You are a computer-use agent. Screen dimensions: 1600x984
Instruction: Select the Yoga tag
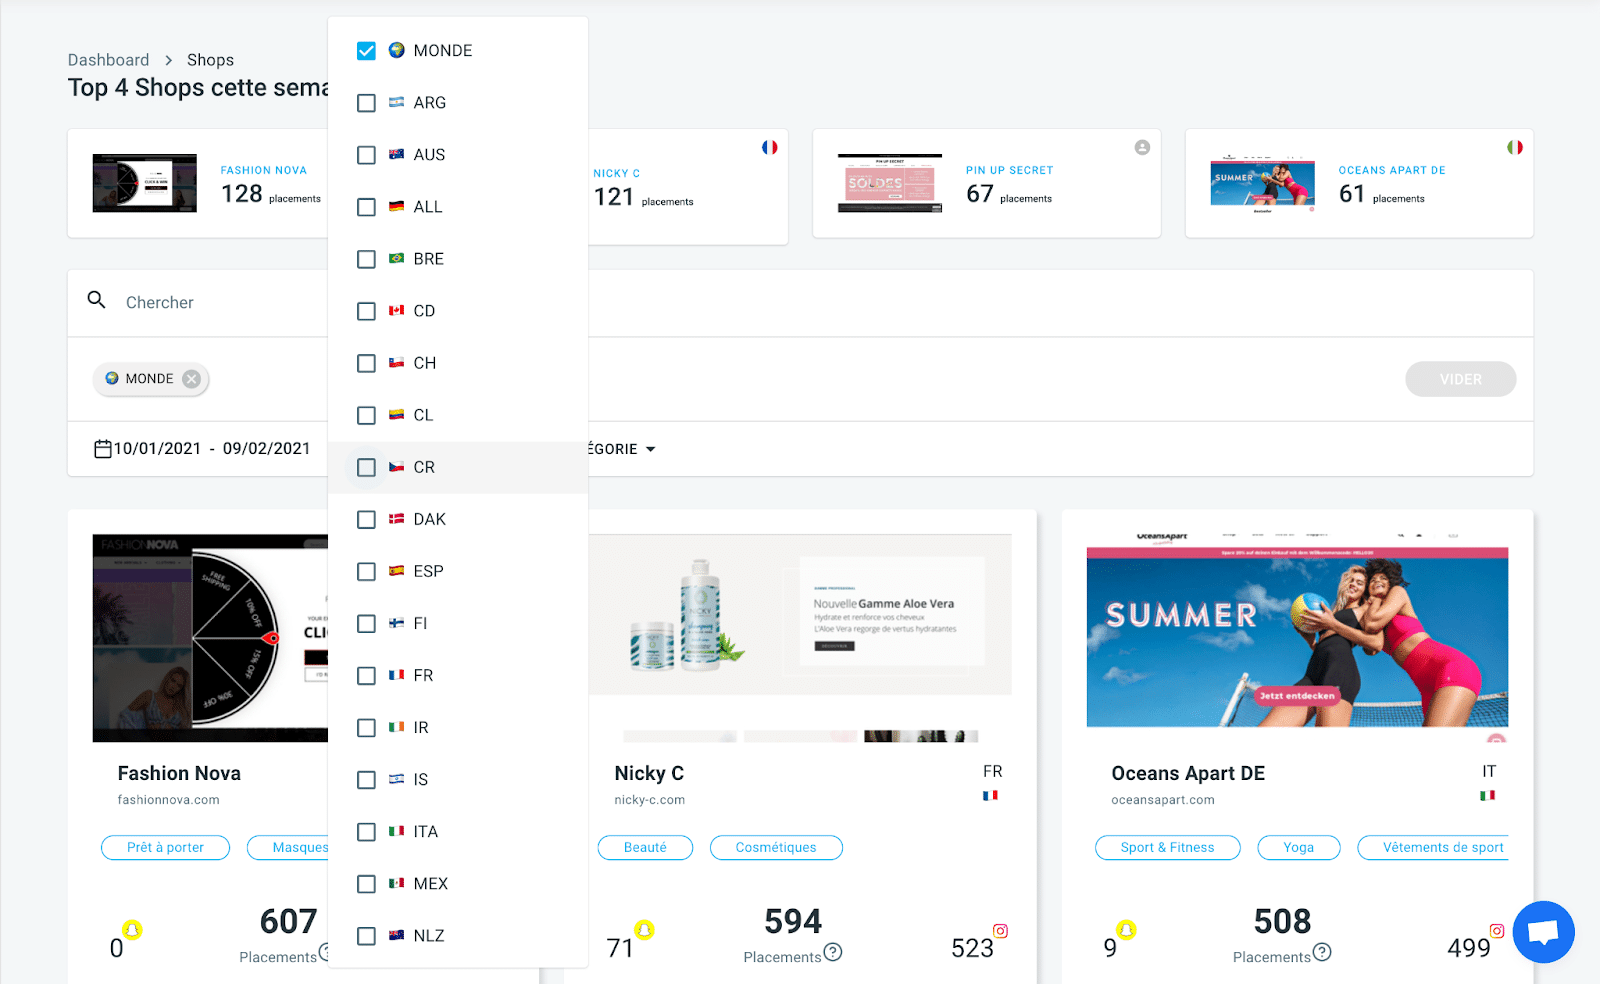pos(1298,847)
